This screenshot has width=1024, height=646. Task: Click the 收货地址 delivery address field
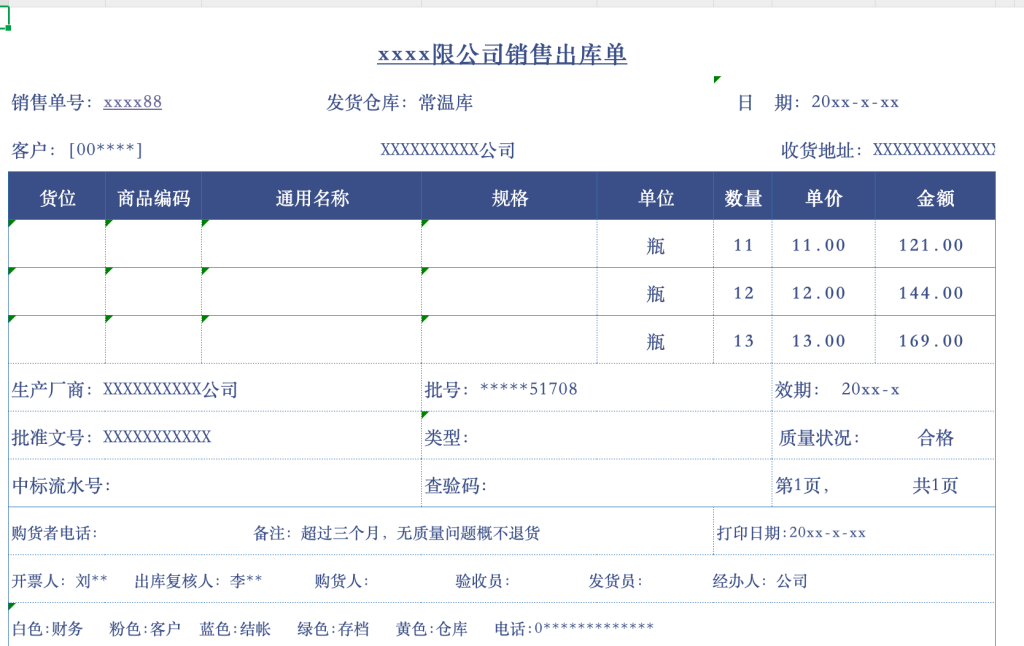pos(887,150)
